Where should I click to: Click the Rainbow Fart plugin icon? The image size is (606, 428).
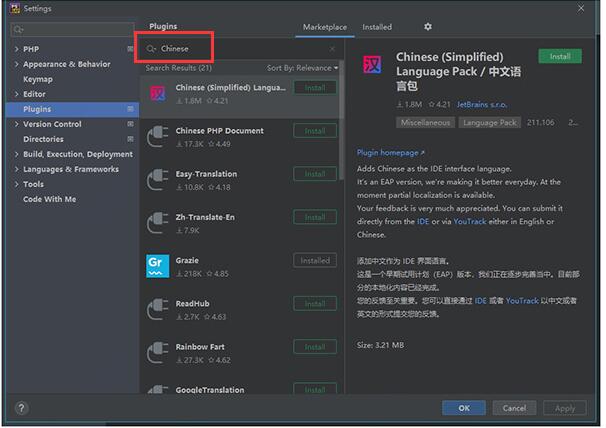pyautogui.click(x=158, y=352)
